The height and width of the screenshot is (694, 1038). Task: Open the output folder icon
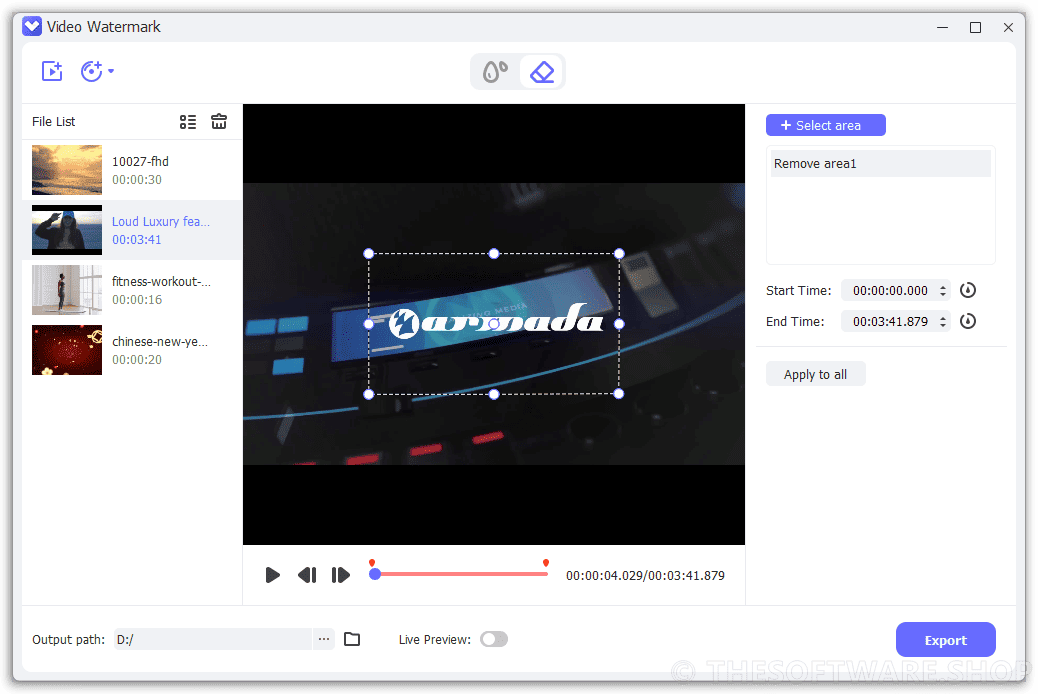352,639
